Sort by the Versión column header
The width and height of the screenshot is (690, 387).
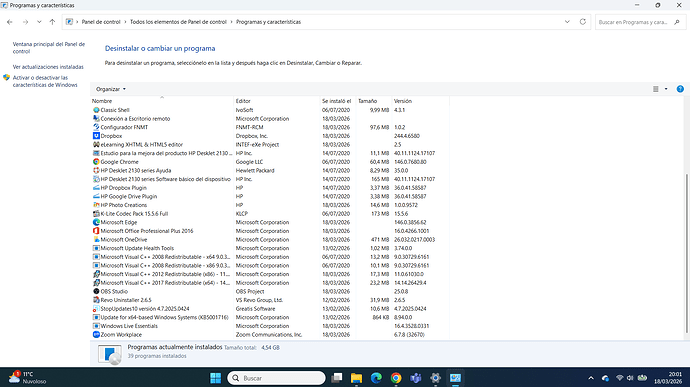(x=420, y=101)
